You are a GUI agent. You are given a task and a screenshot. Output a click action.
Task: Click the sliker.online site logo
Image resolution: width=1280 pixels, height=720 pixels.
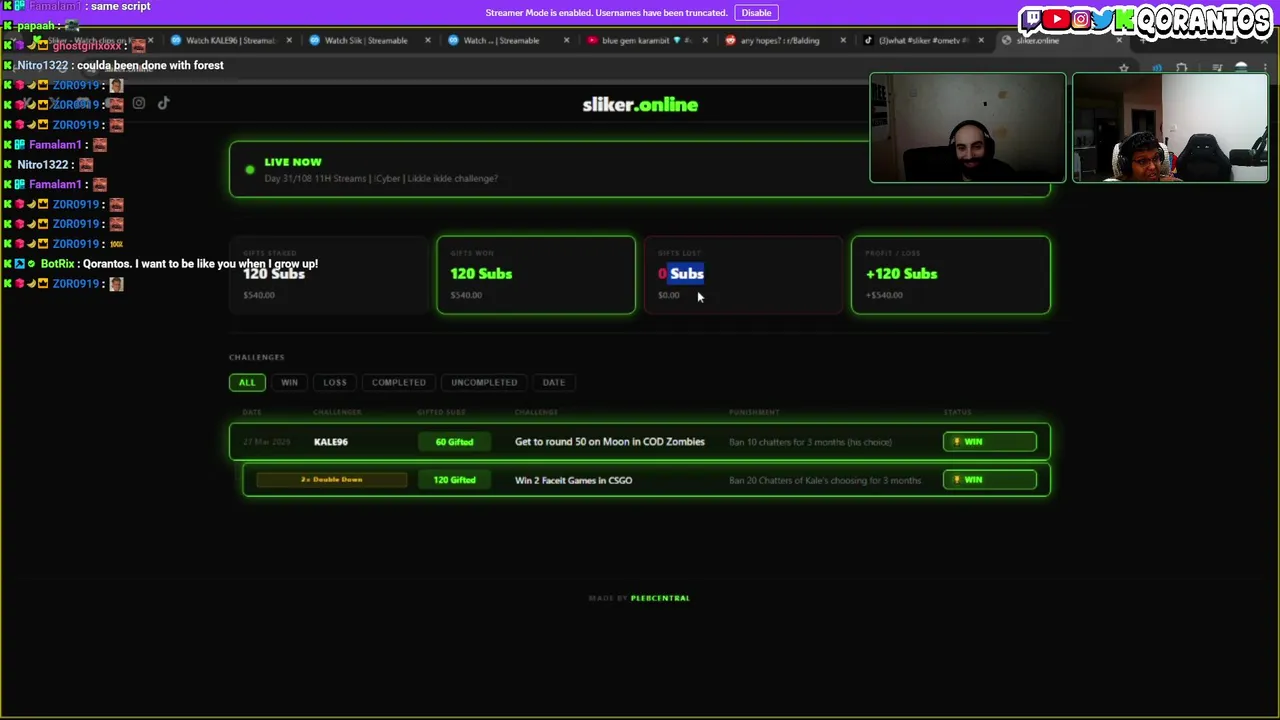point(640,105)
